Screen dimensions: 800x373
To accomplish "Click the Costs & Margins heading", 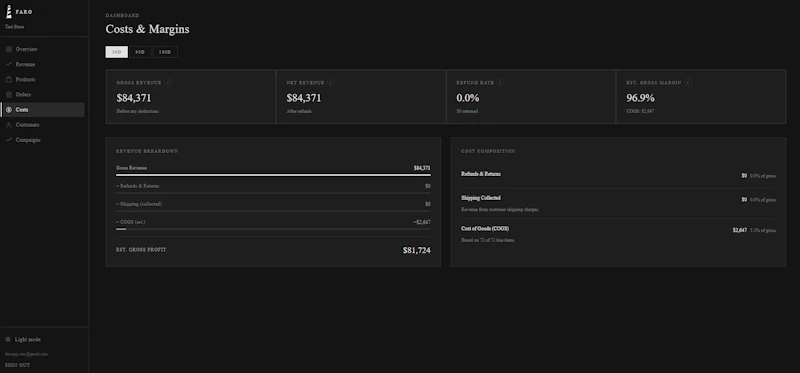I will pos(147,29).
